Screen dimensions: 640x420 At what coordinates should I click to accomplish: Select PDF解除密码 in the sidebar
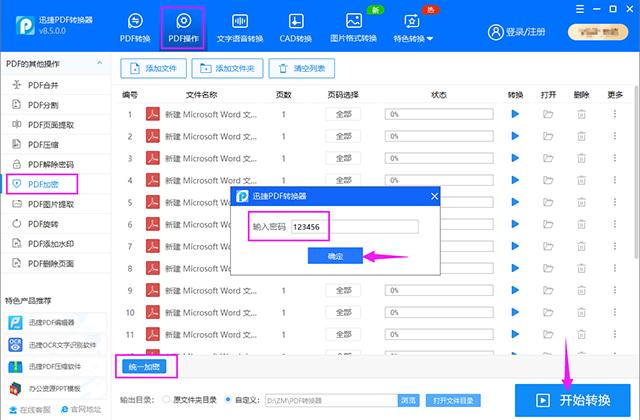pos(56,164)
